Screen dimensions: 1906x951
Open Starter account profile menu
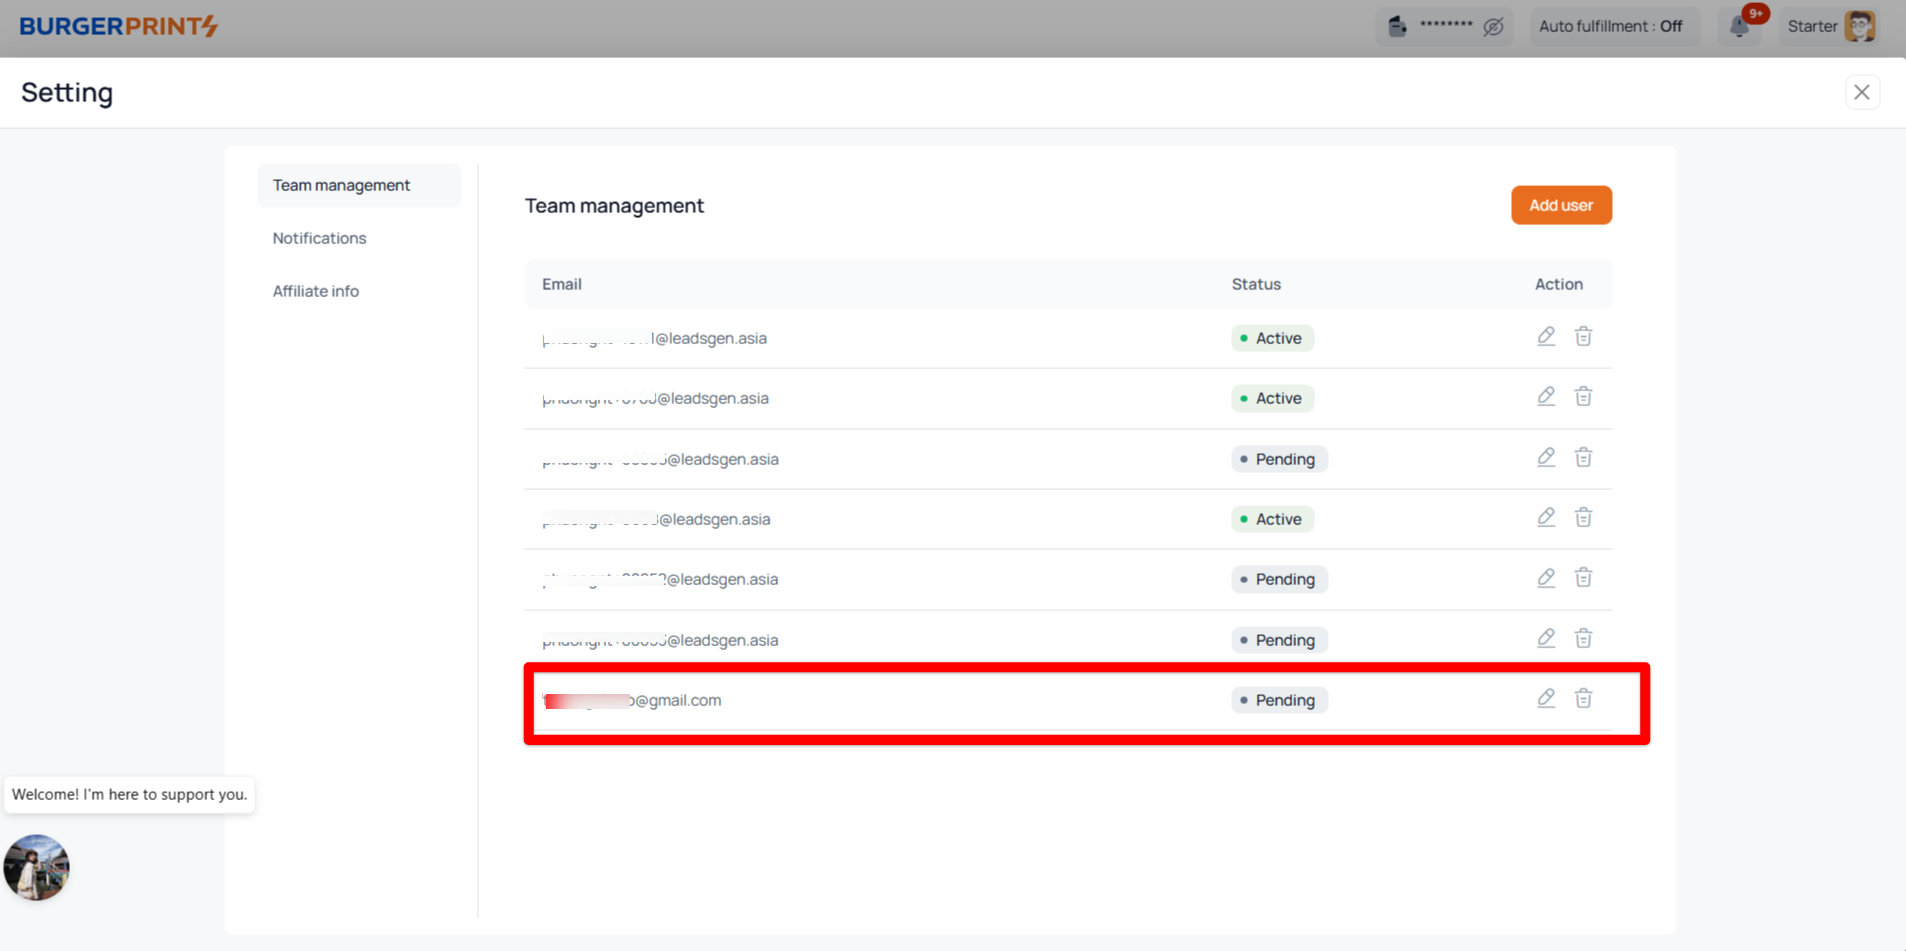click(x=1831, y=26)
